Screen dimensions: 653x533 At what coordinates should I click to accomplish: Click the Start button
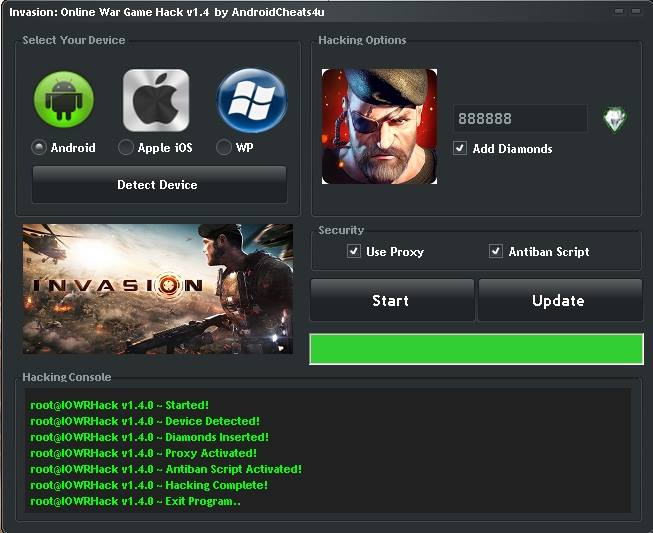click(392, 300)
